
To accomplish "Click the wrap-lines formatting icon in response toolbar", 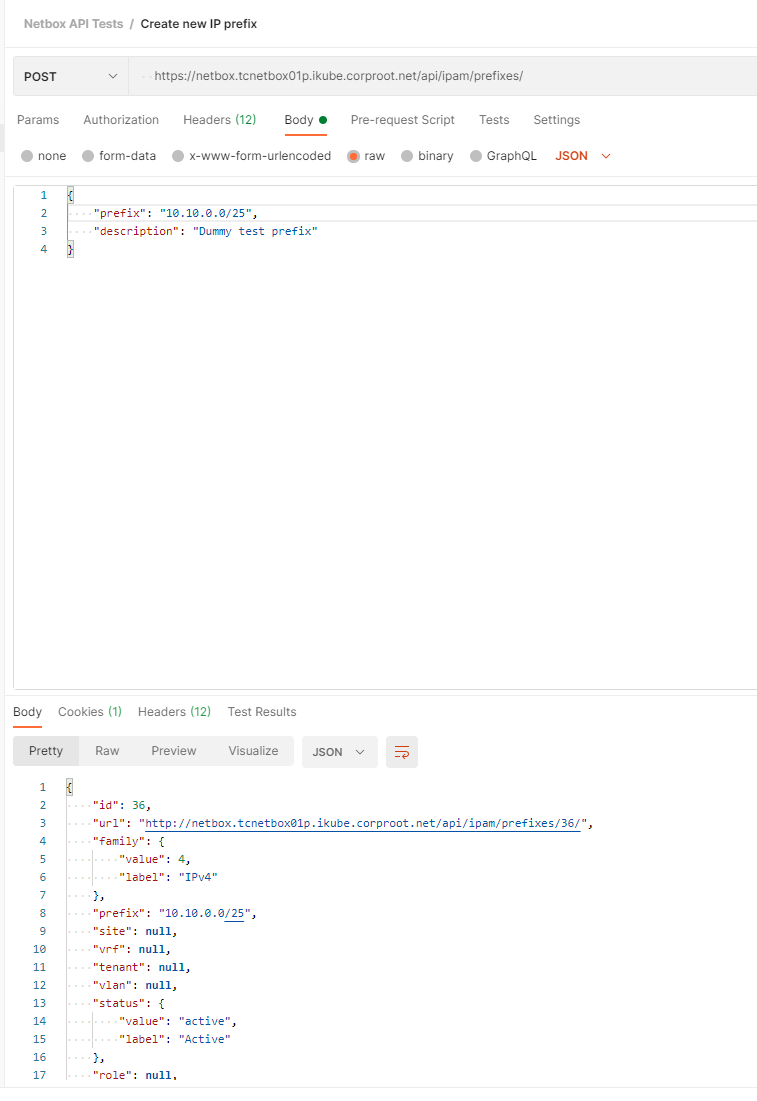I will point(402,751).
